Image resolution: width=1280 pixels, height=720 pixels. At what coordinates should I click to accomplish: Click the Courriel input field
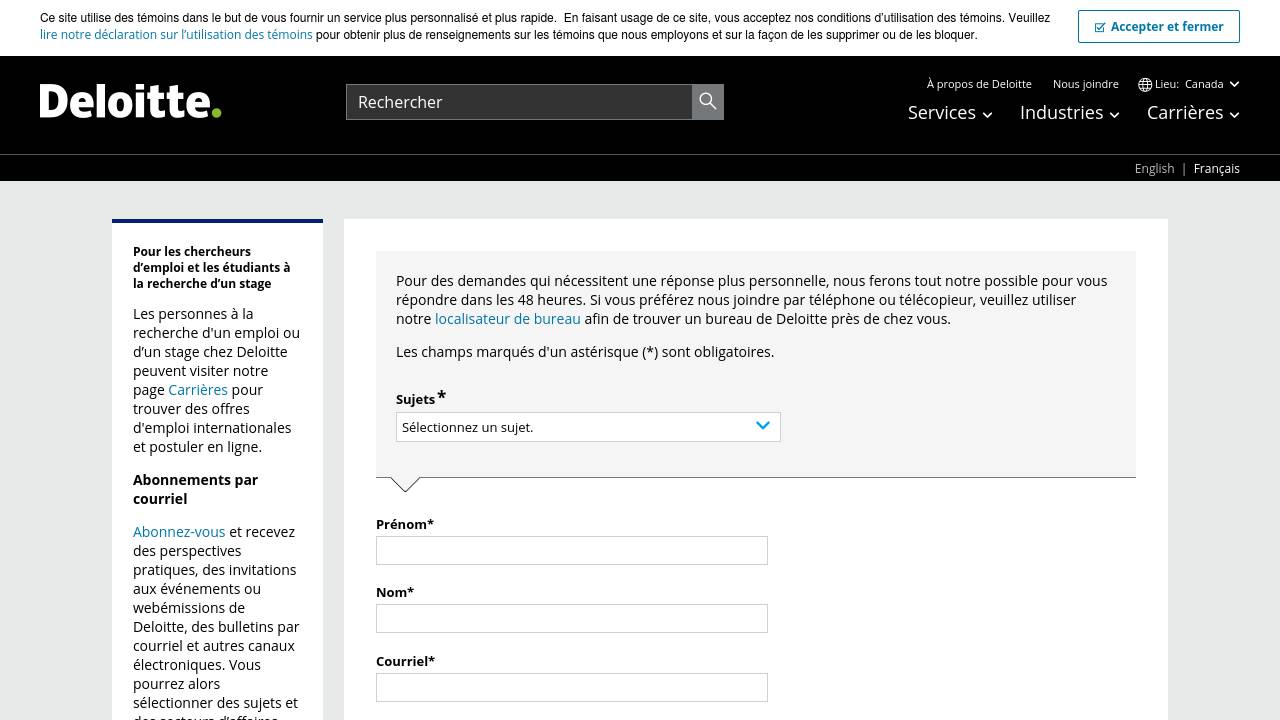click(x=572, y=687)
